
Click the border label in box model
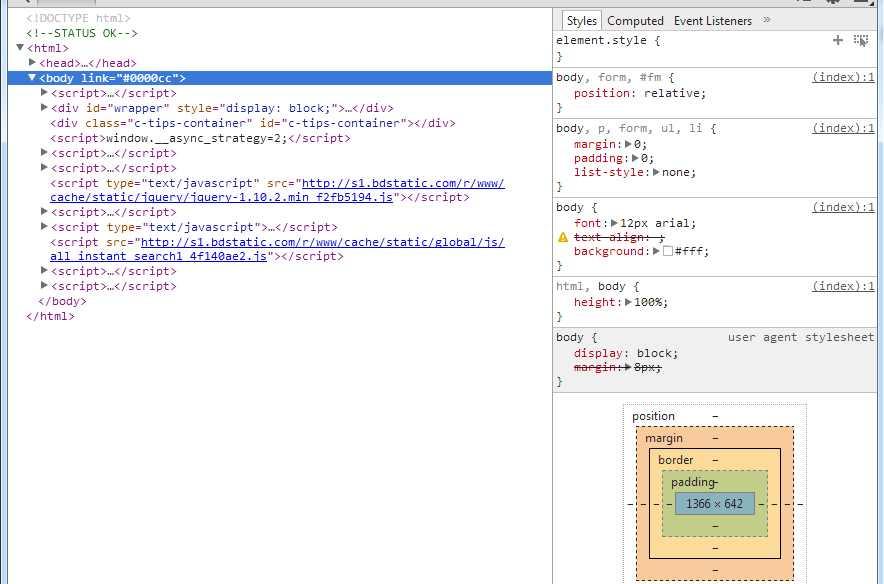pos(675,460)
